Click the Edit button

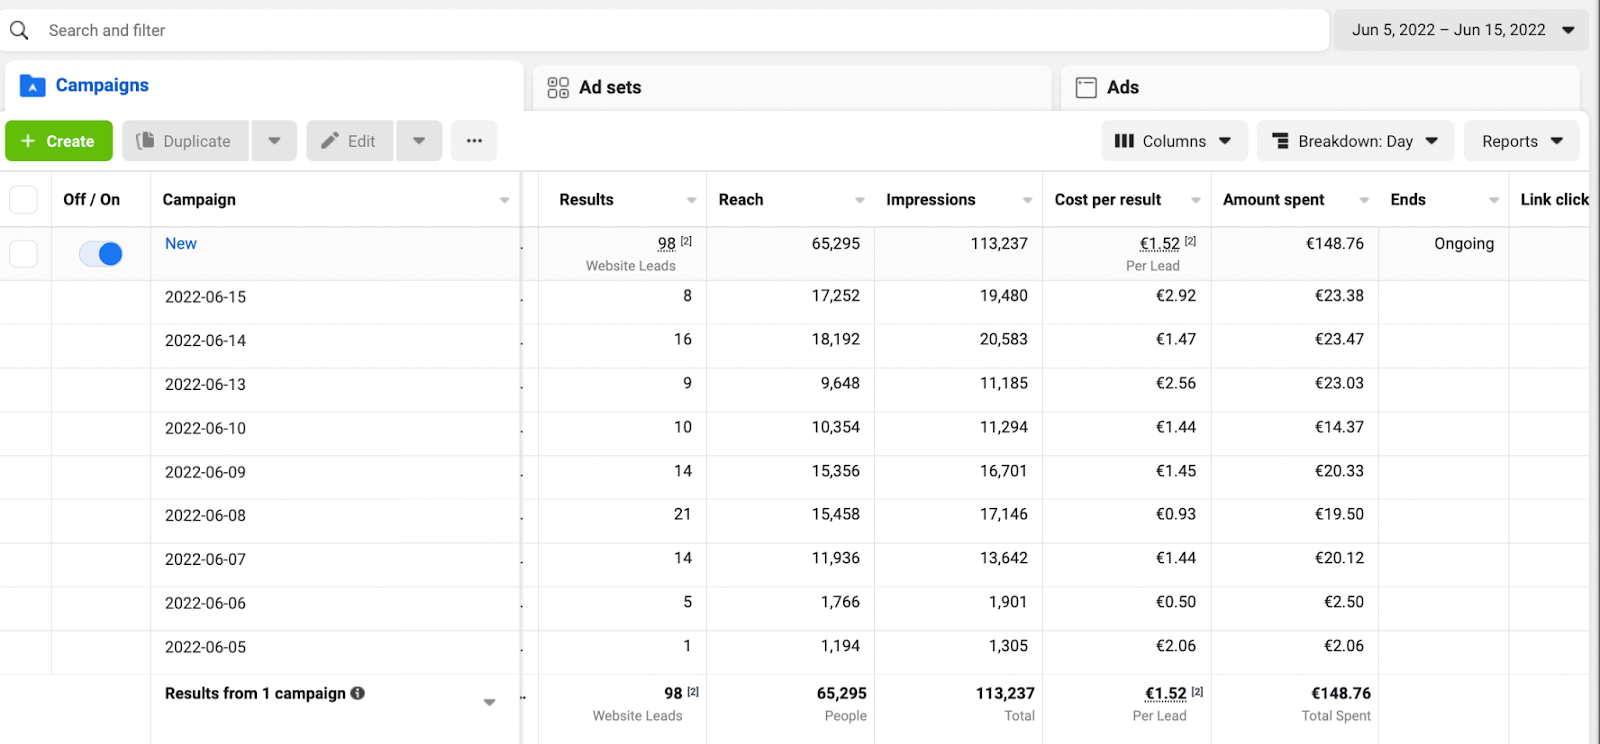pyautogui.click(x=350, y=141)
